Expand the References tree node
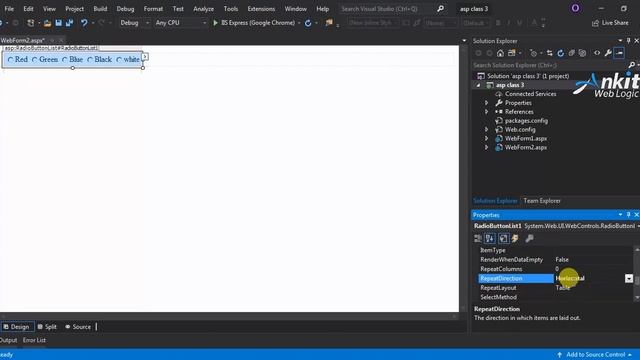This screenshot has height=360, width=640. pyautogui.click(x=487, y=112)
